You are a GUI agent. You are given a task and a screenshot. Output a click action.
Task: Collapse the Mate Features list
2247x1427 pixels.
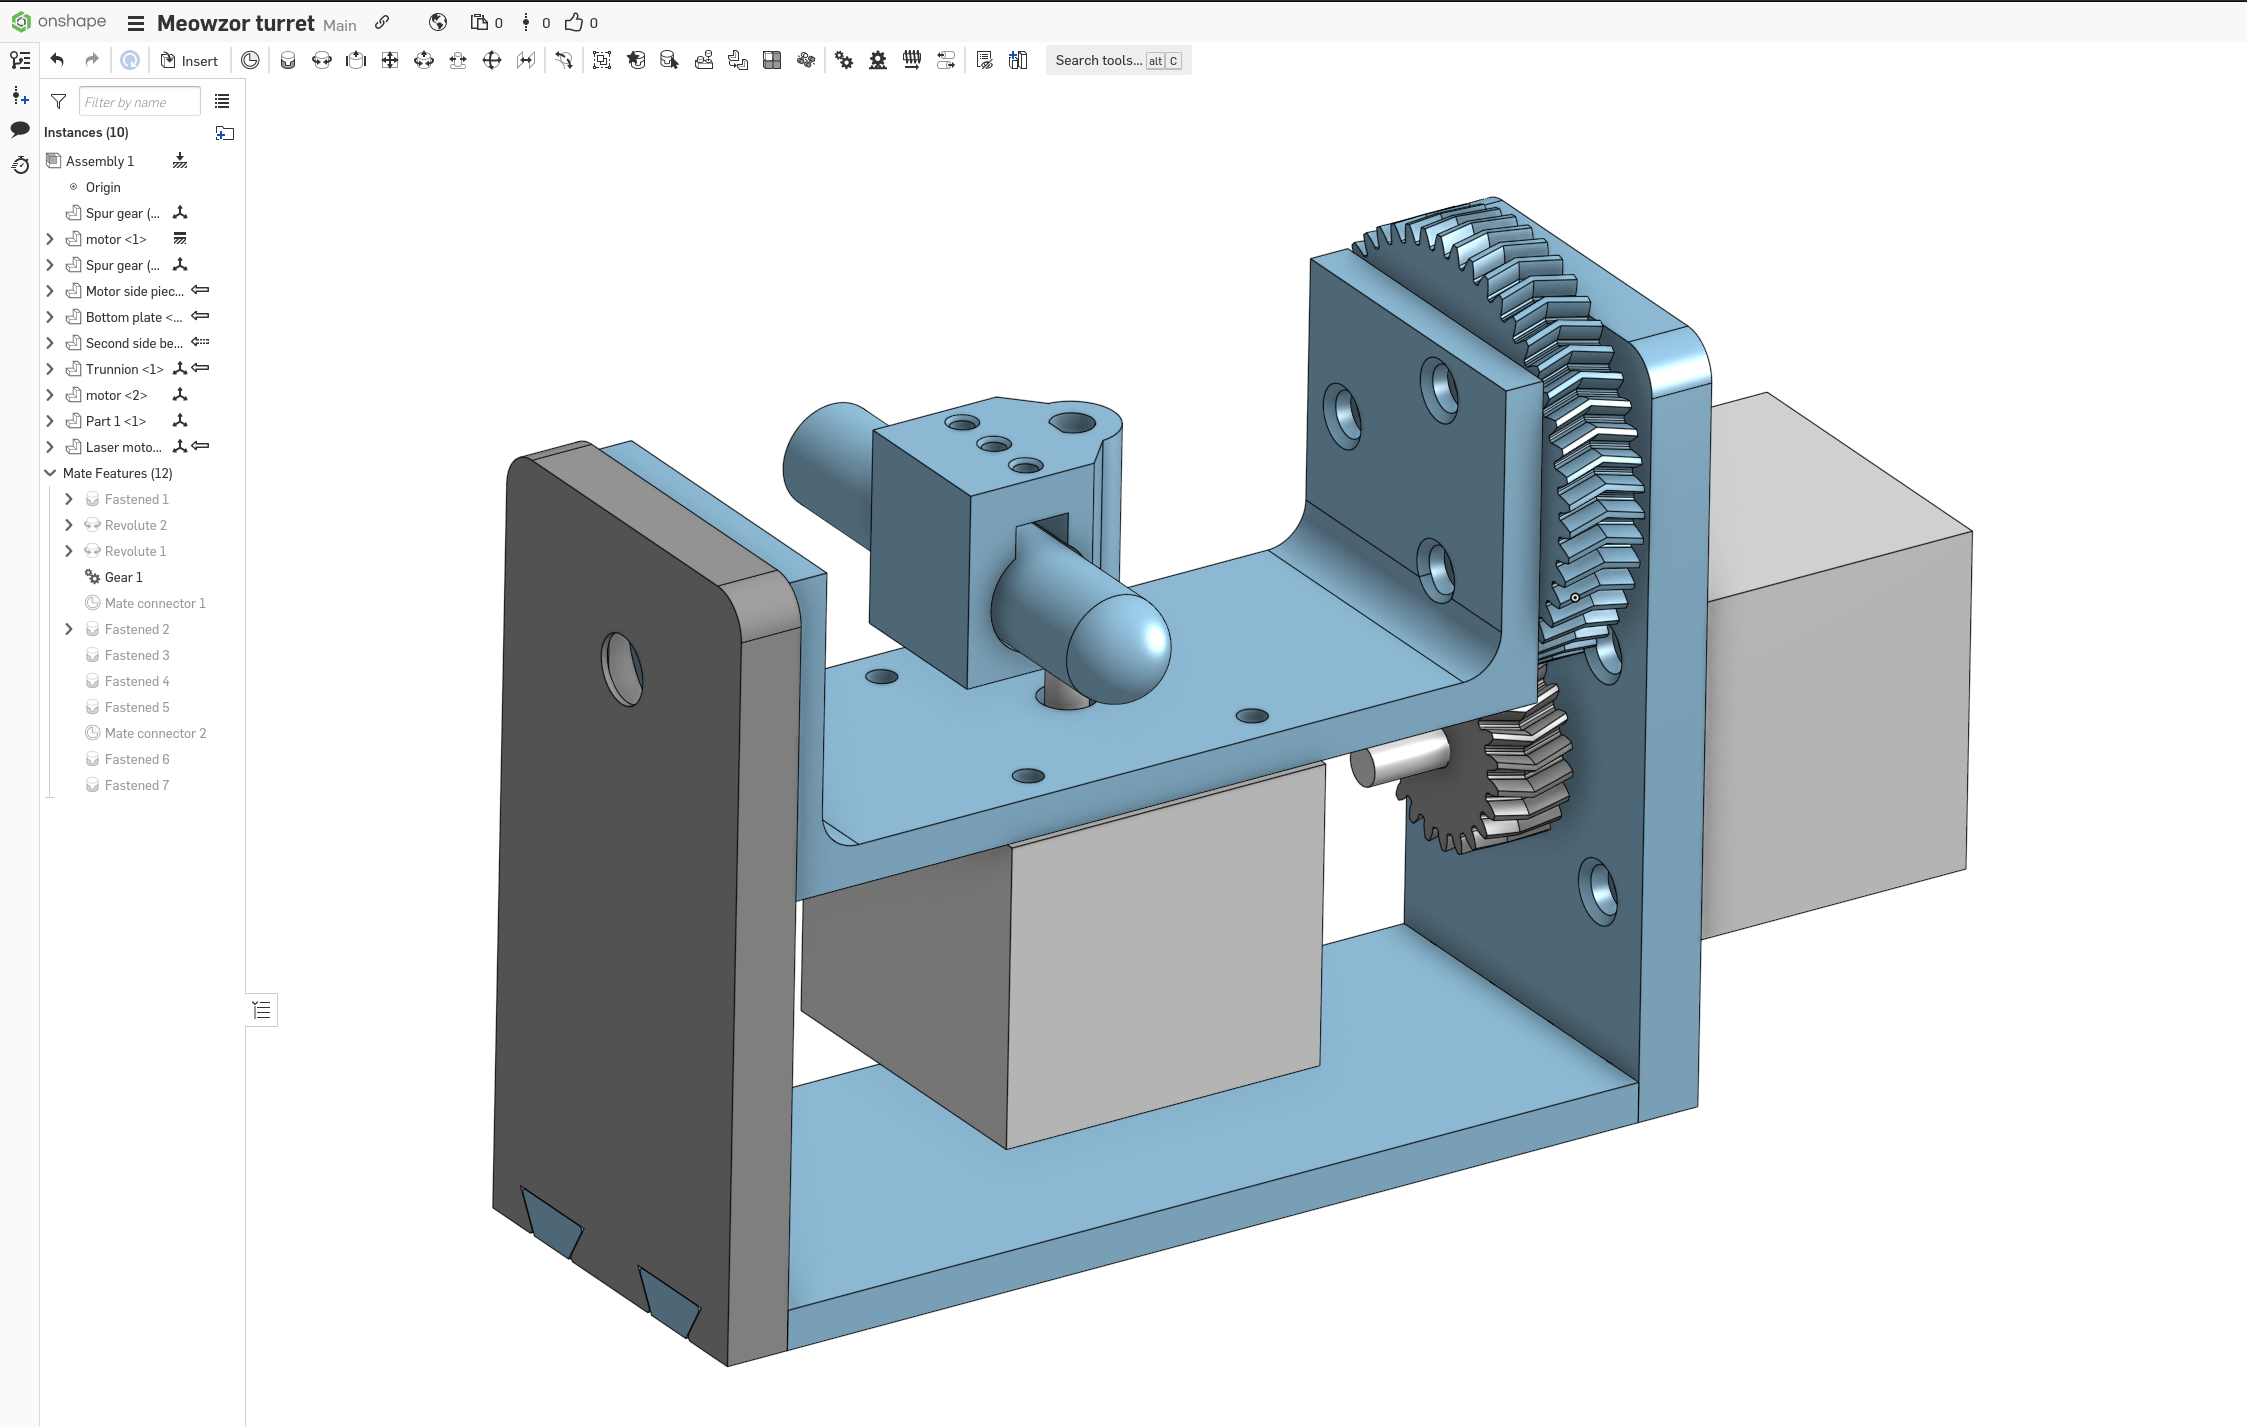[x=50, y=473]
